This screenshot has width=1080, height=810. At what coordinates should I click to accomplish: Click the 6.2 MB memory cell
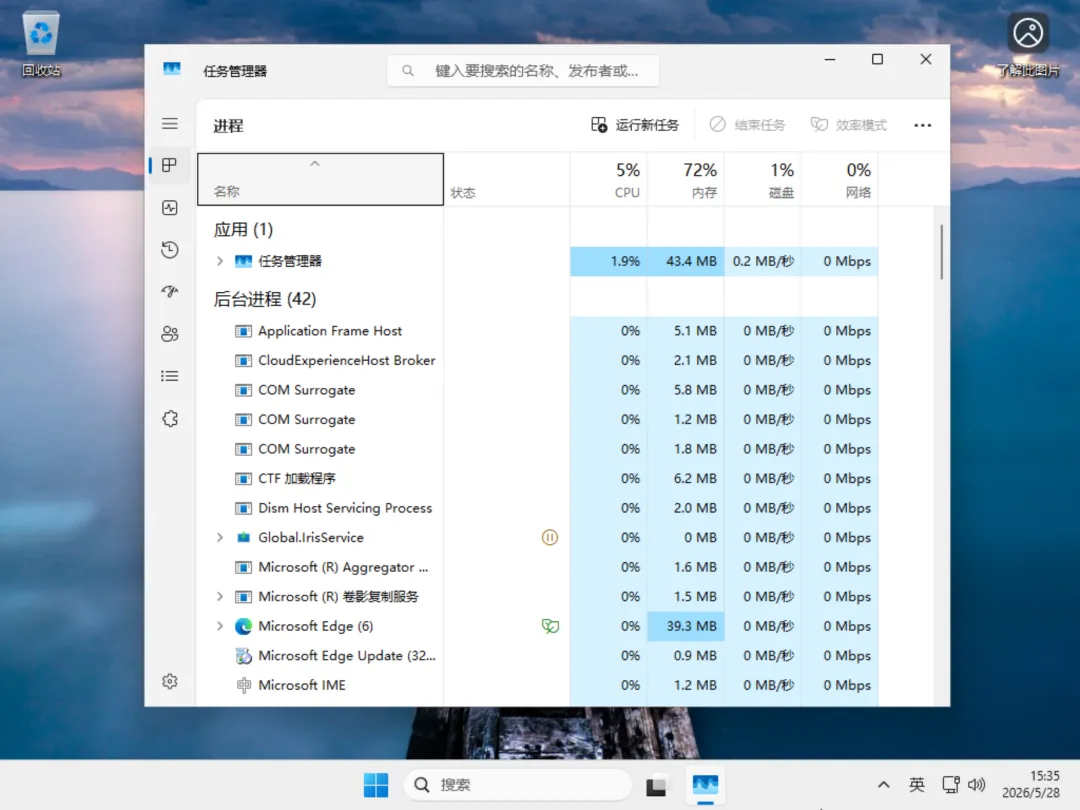686,479
